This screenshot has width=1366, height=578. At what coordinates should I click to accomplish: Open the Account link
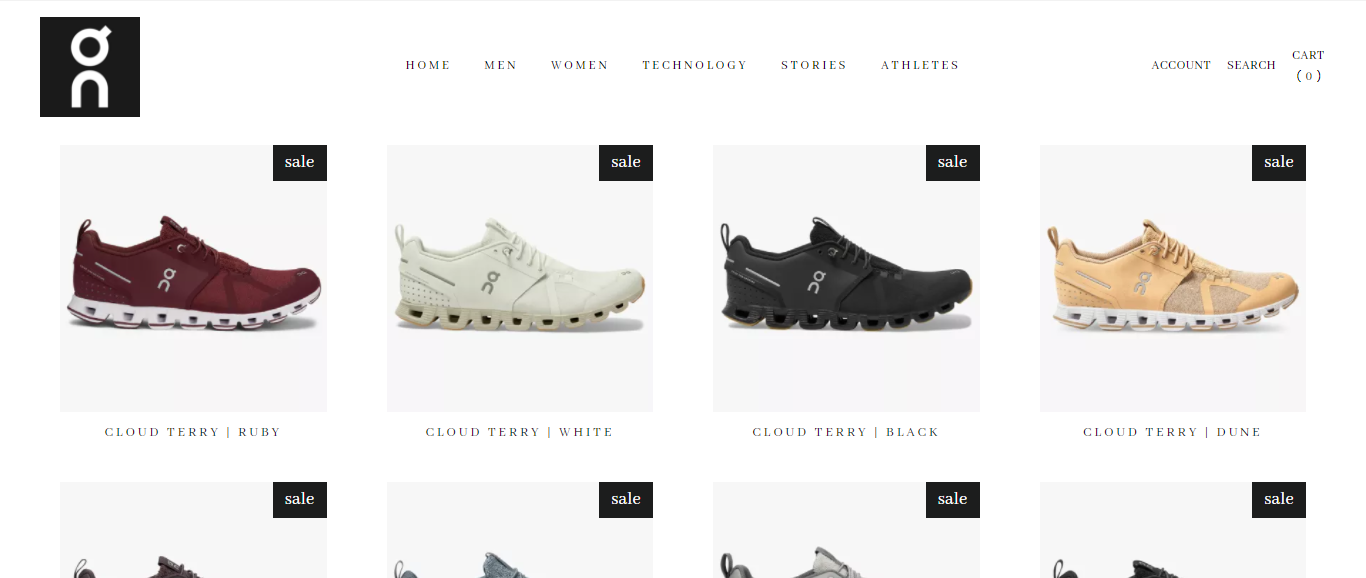(1181, 65)
